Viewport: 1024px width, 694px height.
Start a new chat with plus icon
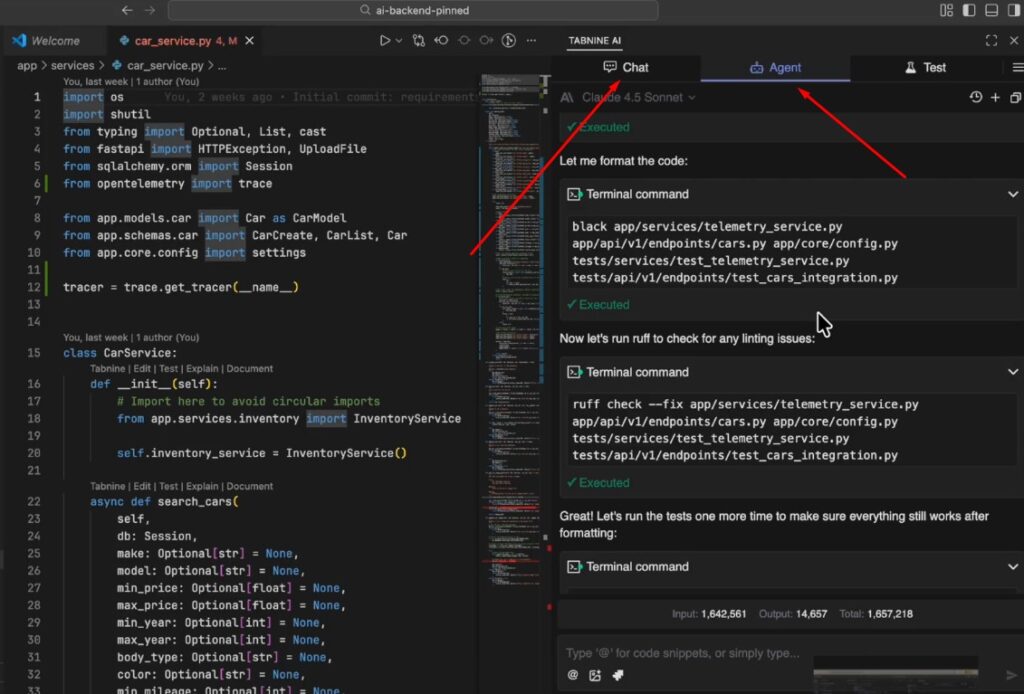[x=995, y=97]
